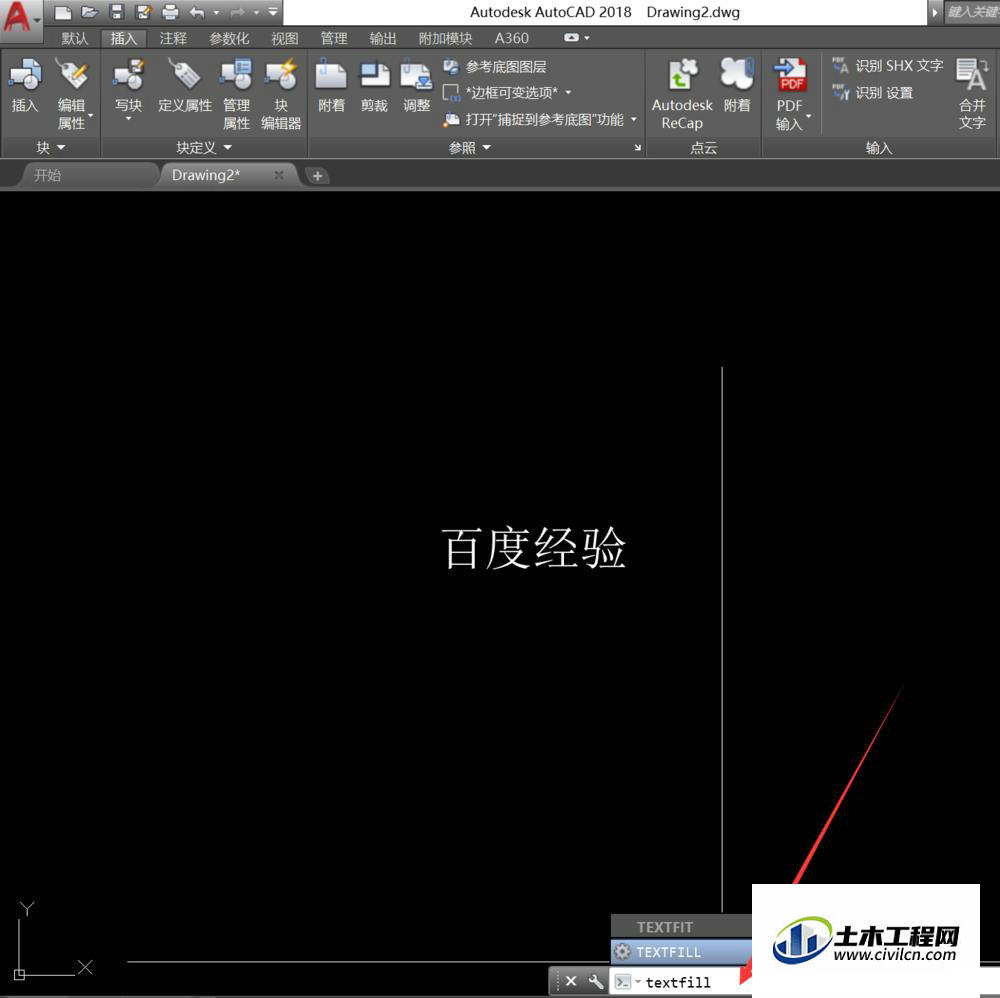Image resolution: width=1000 pixels, height=998 pixels.
Task: Click the Plot printer icon
Action: (170, 12)
